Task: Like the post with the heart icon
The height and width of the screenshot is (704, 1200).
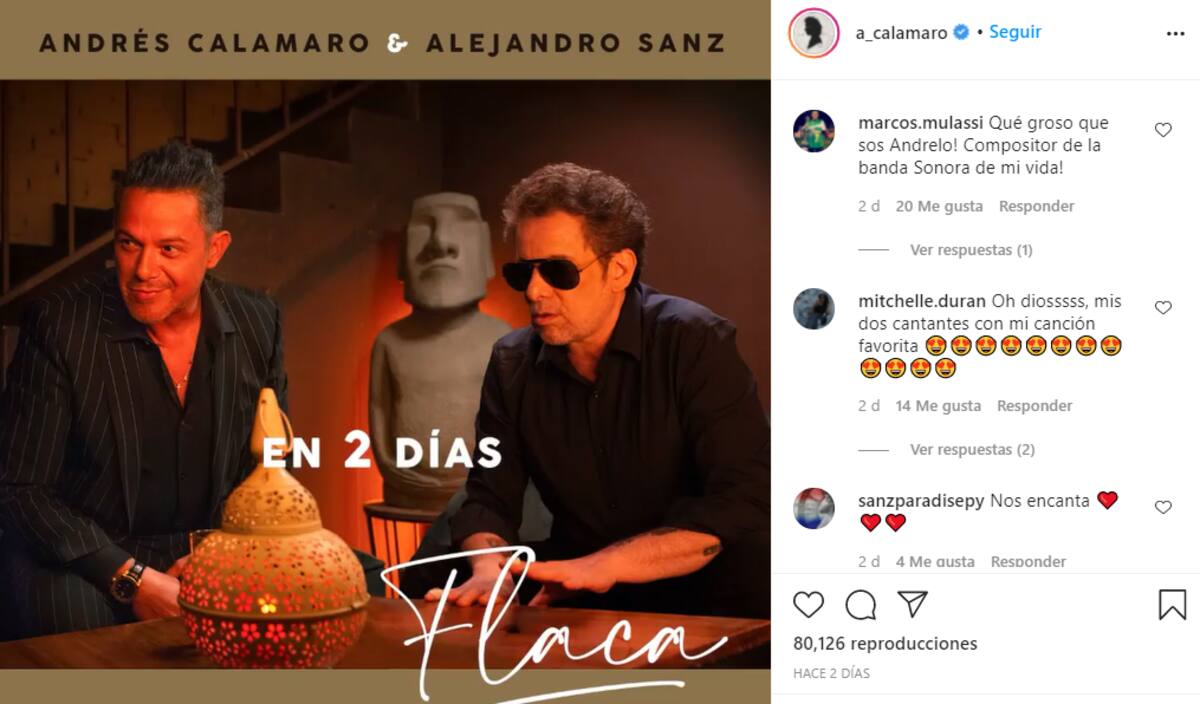Action: click(808, 605)
